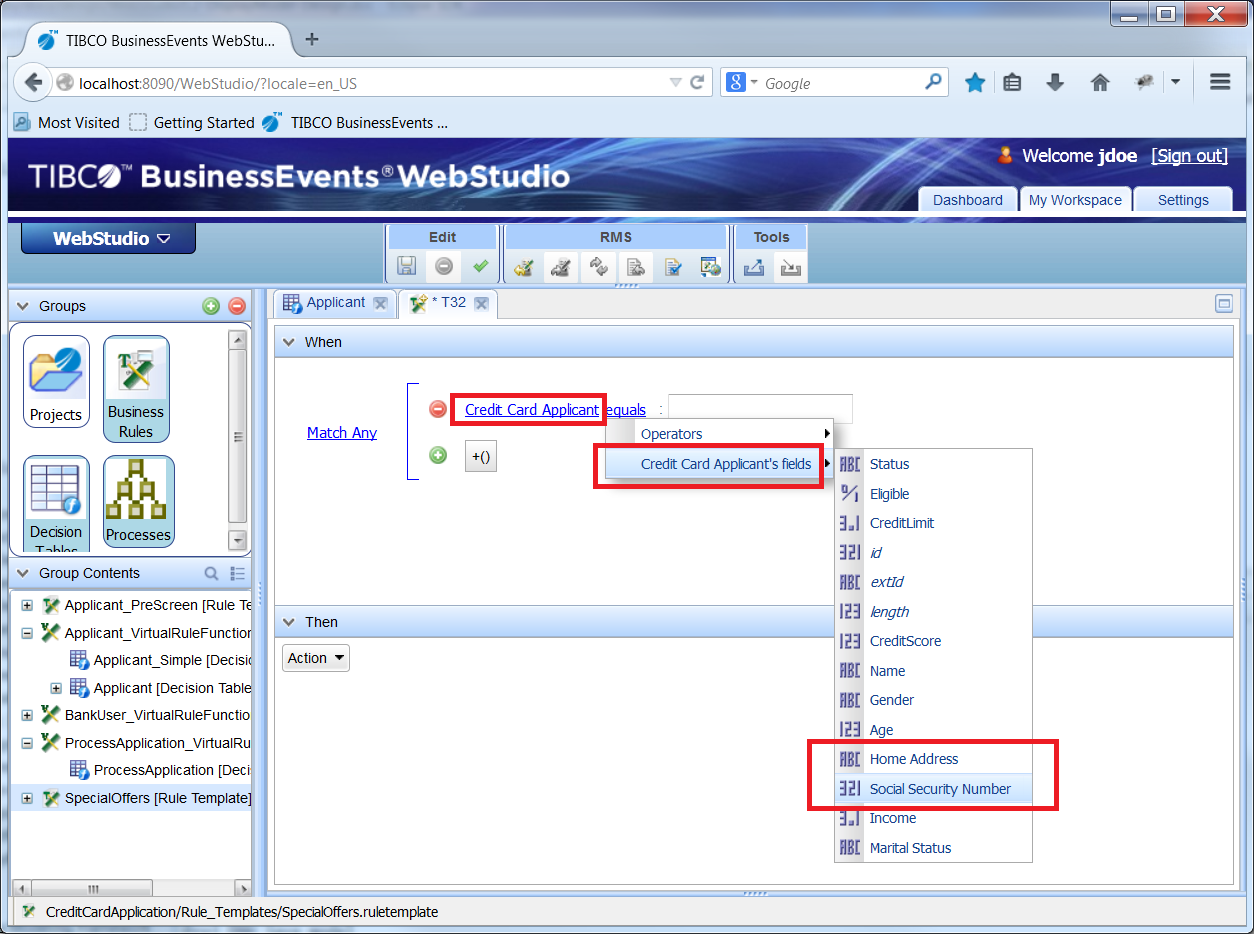Open Most Visited bookmark
Screen dimensions: 1254x934
tap(66, 123)
